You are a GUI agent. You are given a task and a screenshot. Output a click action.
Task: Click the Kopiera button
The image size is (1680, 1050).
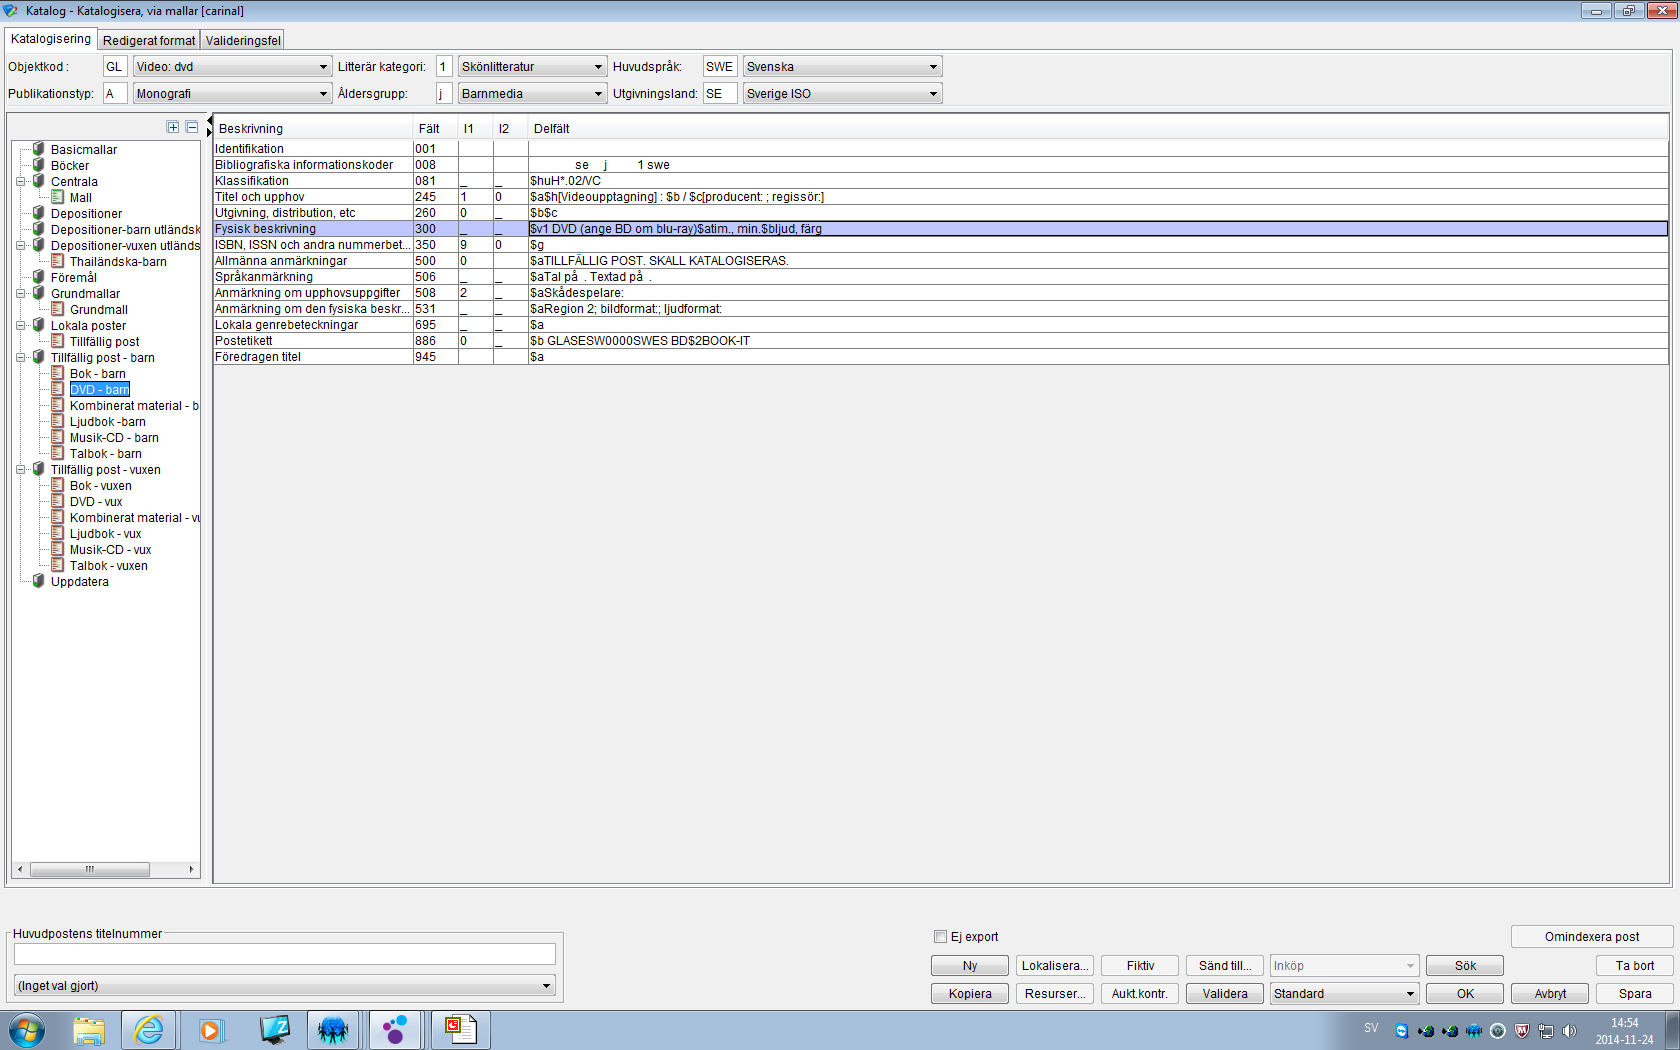pyautogui.click(x=970, y=994)
